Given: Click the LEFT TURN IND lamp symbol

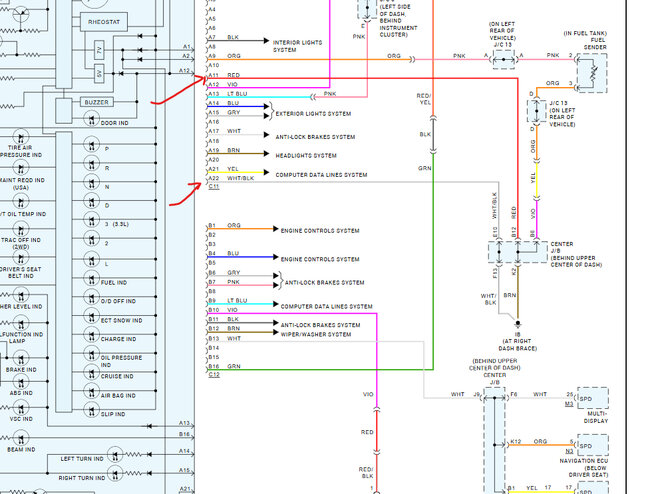Looking at the screenshot, I should [115, 455].
